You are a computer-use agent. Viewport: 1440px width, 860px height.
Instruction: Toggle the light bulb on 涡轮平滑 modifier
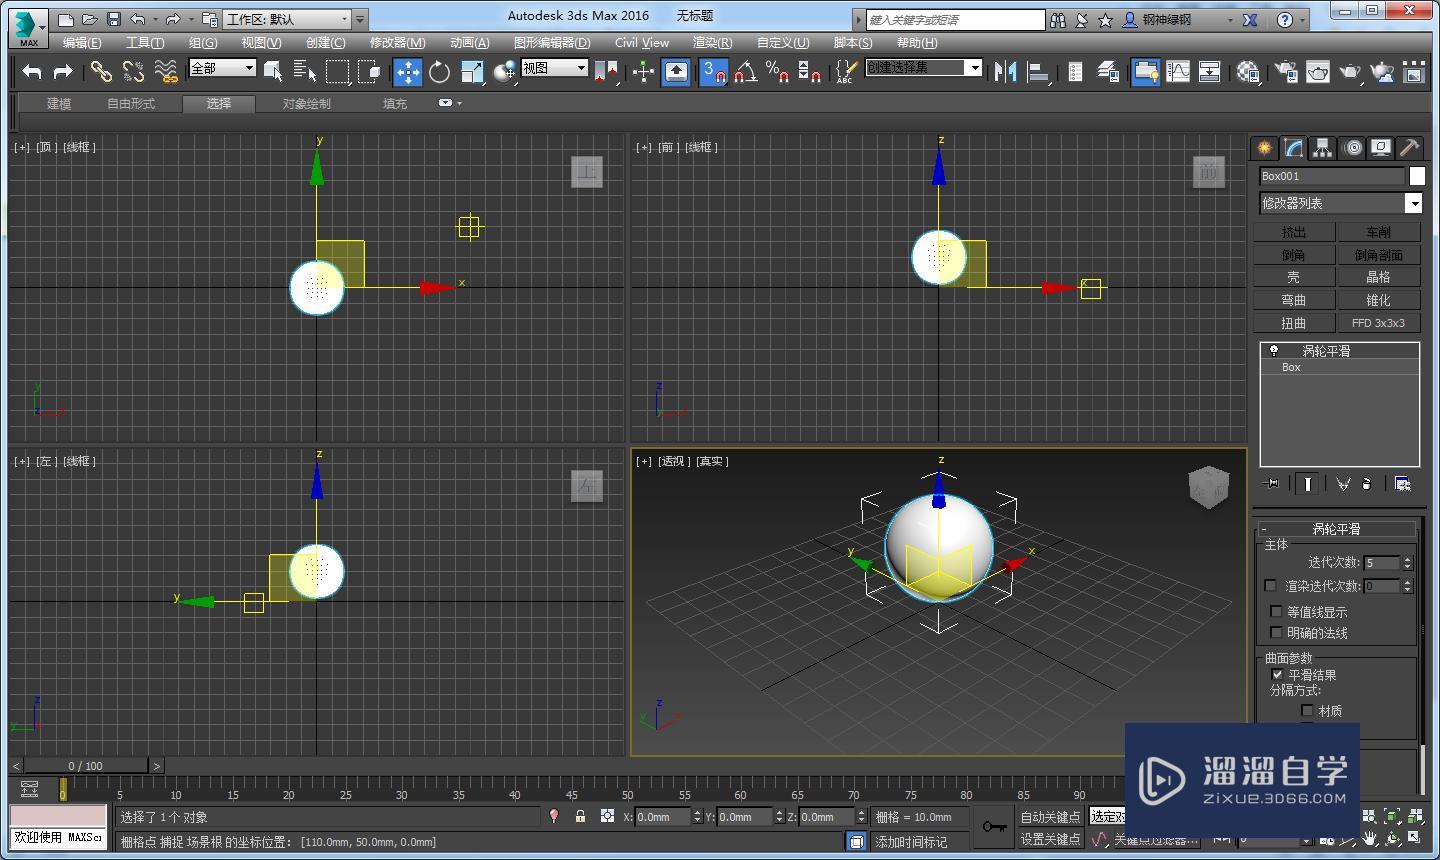pyautogui.click(x=1274, y=351)
